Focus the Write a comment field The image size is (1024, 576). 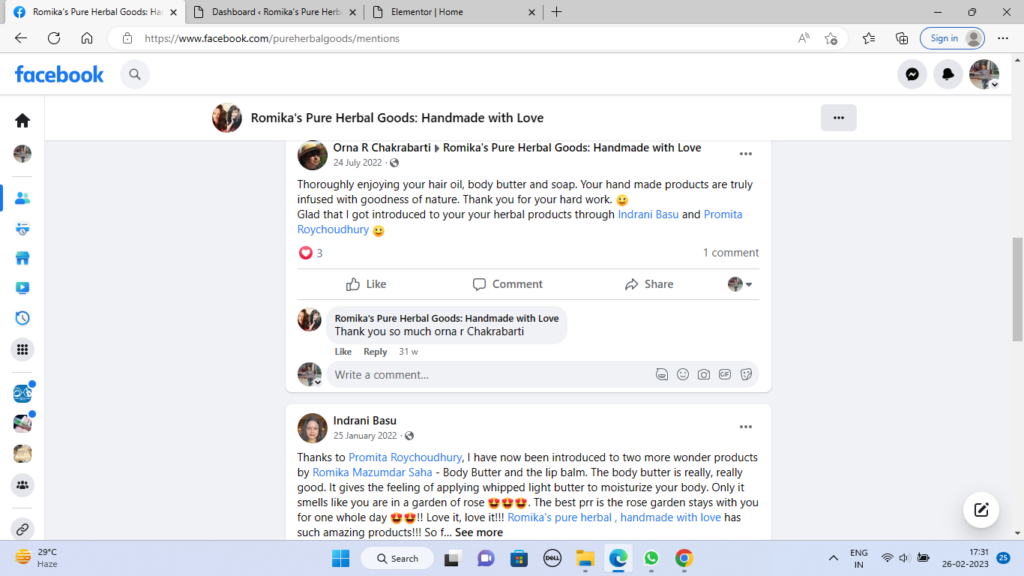pyautogui.click(x=490, y=375)
